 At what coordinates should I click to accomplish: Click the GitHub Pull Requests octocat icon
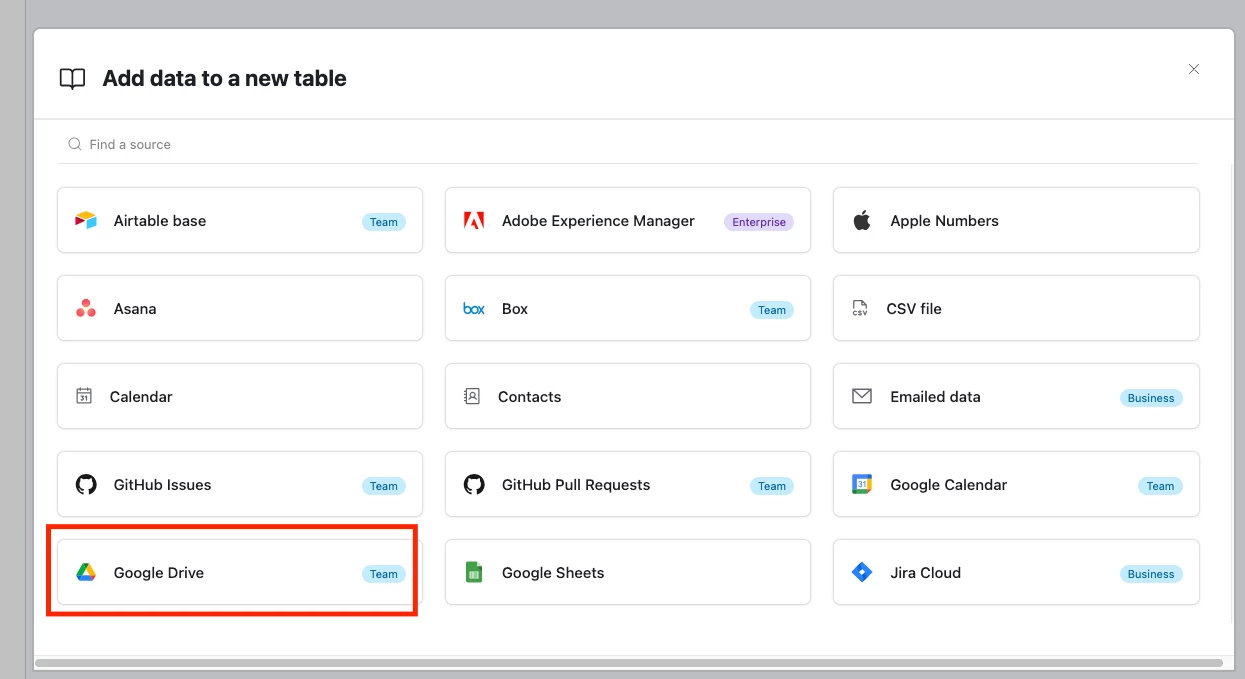(x=474, y=485)
